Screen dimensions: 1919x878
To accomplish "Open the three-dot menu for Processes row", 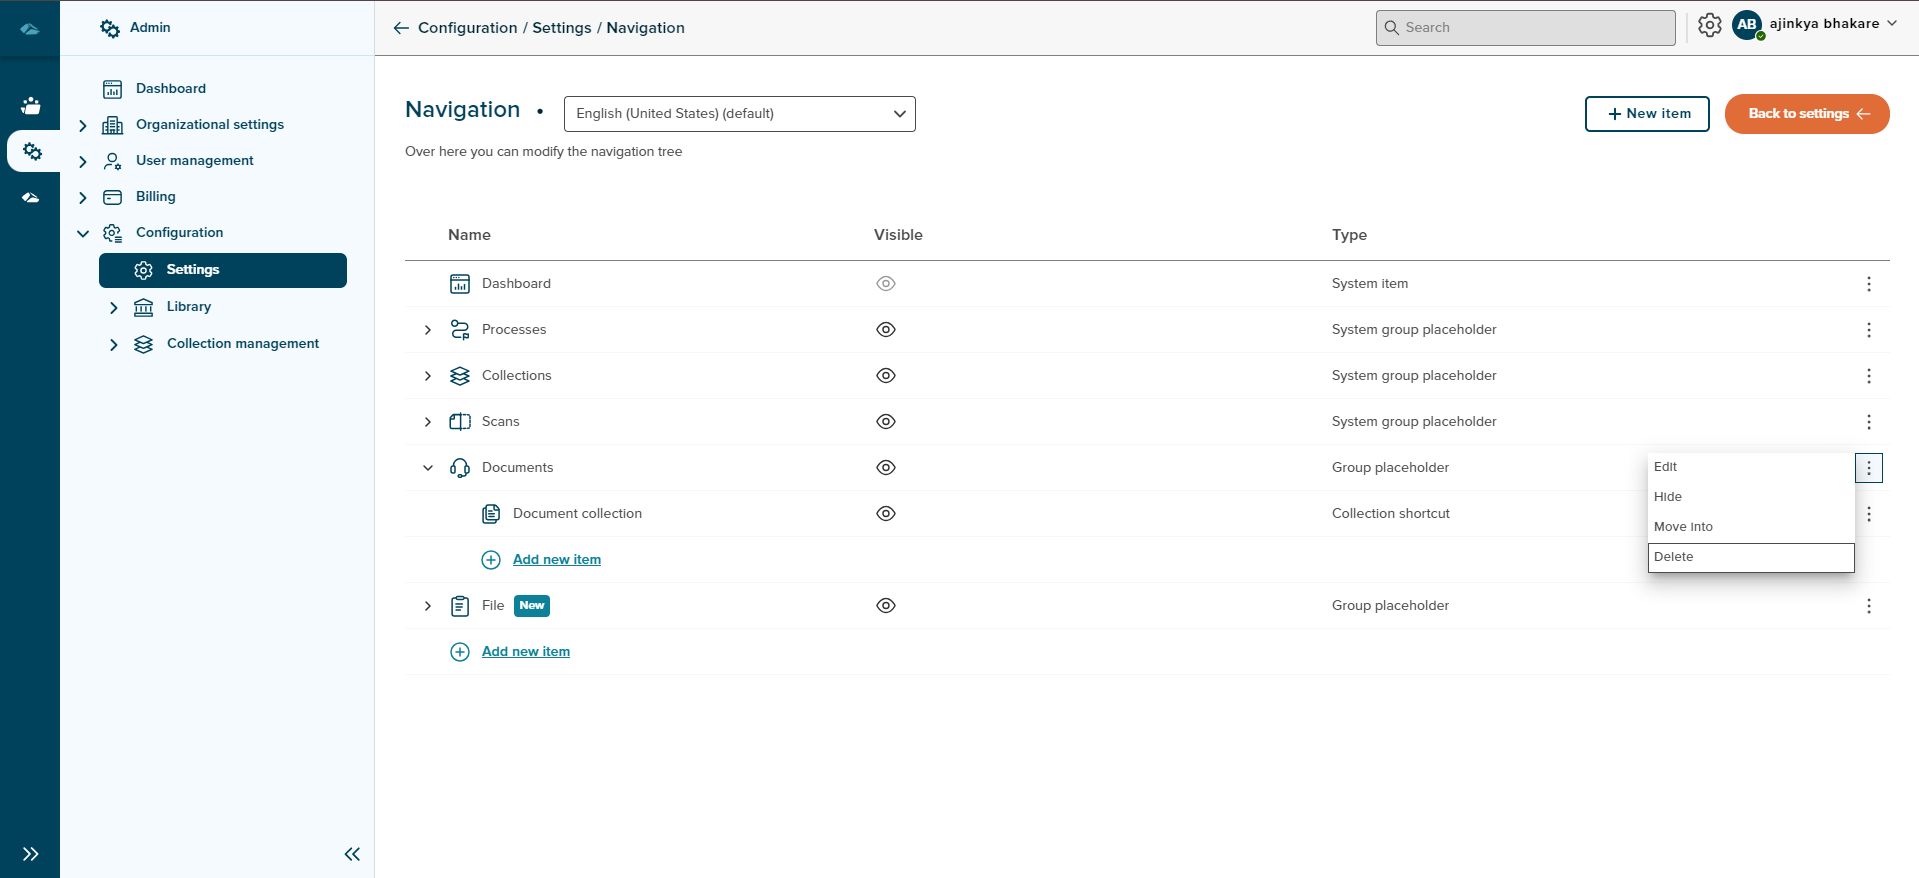I will (1868, 330).
